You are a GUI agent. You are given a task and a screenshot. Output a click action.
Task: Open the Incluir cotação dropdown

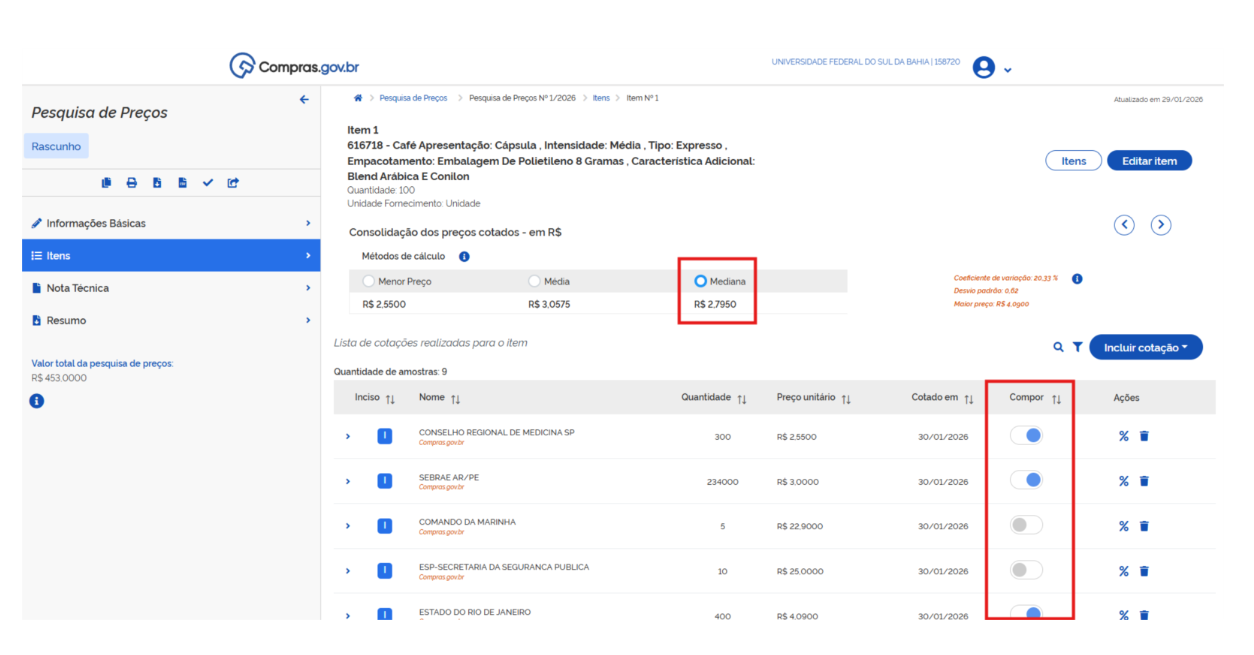click(1145, 347)
